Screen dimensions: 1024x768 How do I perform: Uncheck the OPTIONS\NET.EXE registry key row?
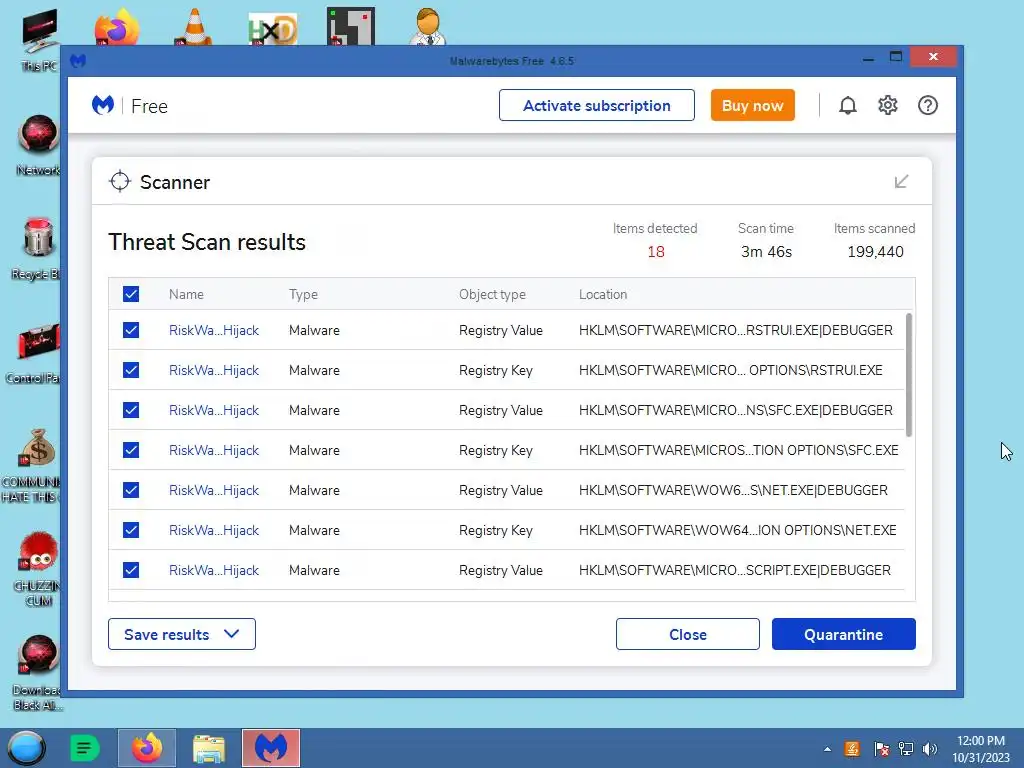[x=131, y=530]
